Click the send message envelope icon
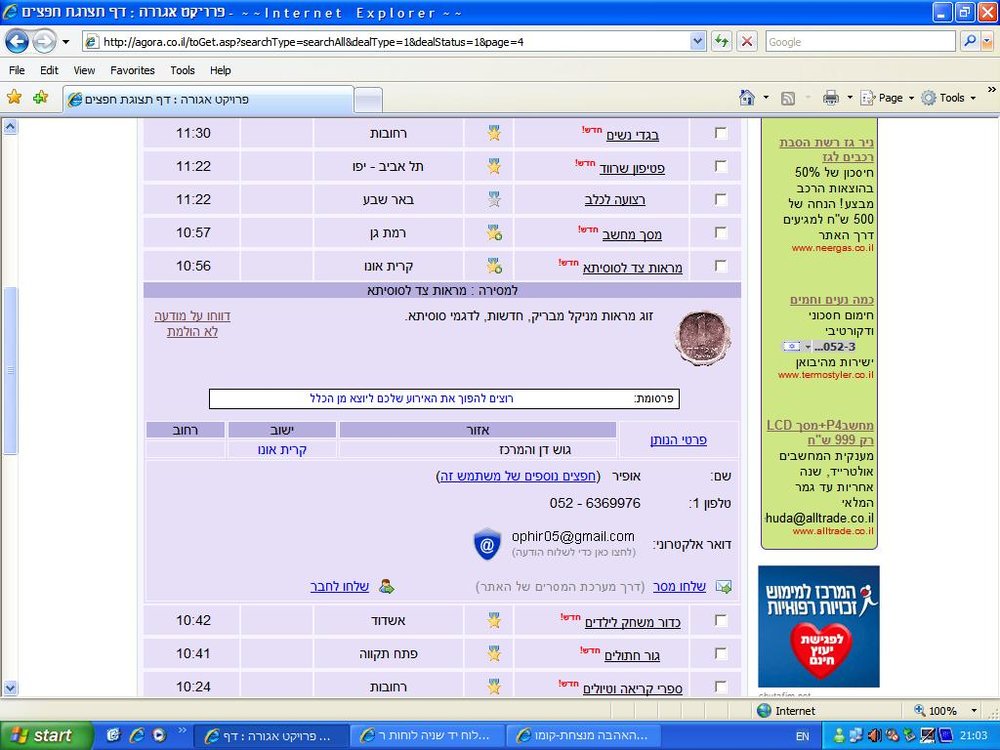1000x750 pixels. 724,587
